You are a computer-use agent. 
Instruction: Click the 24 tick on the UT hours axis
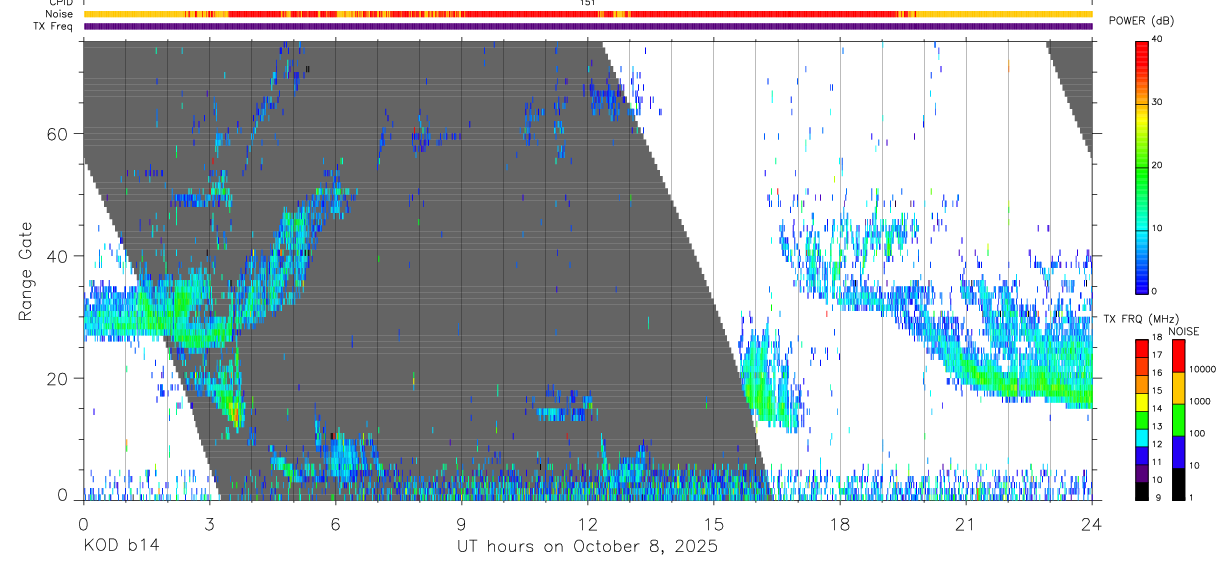[1091, 523]
